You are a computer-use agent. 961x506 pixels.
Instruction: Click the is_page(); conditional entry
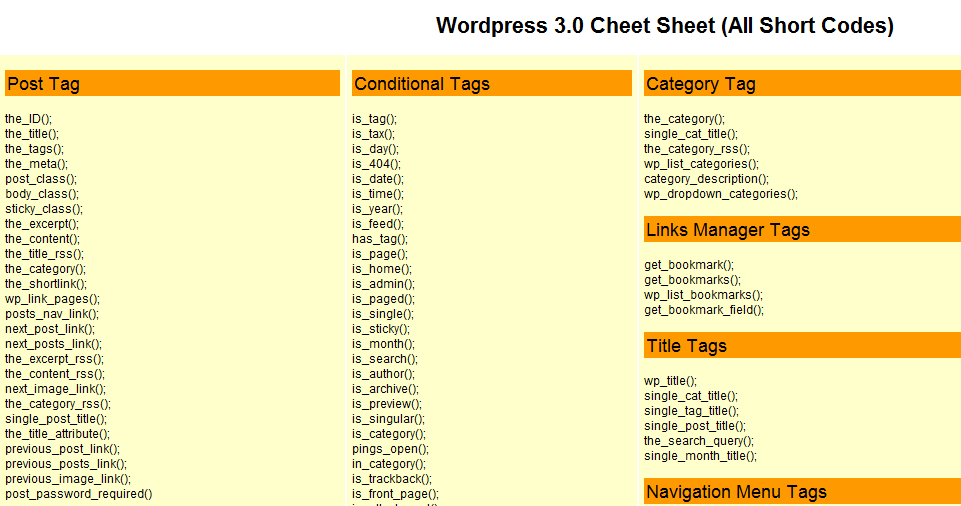coord(380,254)
